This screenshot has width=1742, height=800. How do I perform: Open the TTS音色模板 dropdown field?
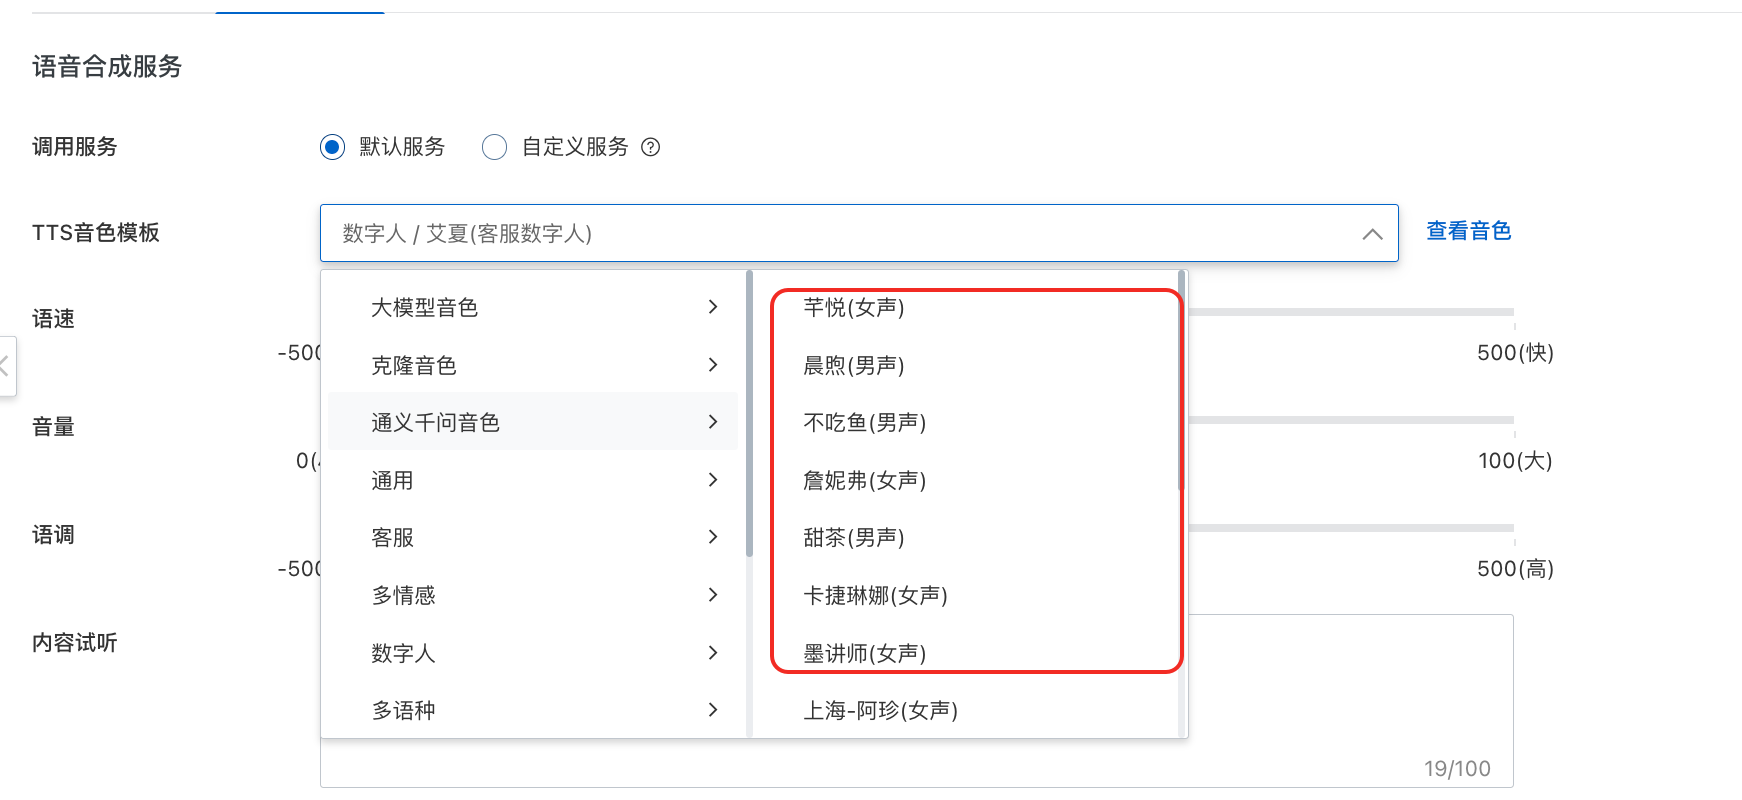[x=840, y=234]
